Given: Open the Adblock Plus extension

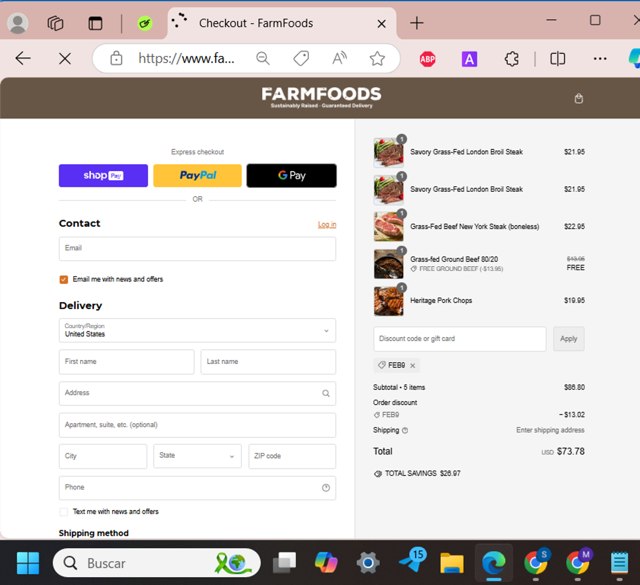Looking at the screenshot, I should [427, 59].
